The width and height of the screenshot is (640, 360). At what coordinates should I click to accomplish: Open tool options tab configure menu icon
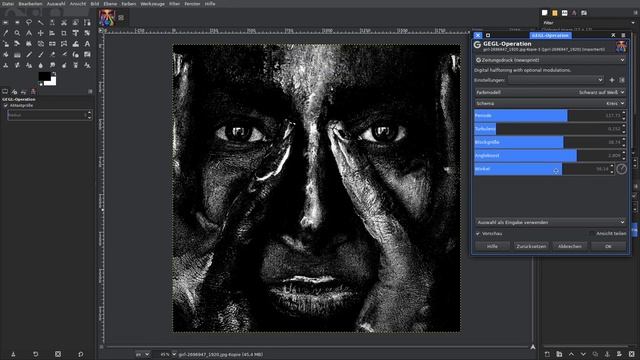(90, 91)
